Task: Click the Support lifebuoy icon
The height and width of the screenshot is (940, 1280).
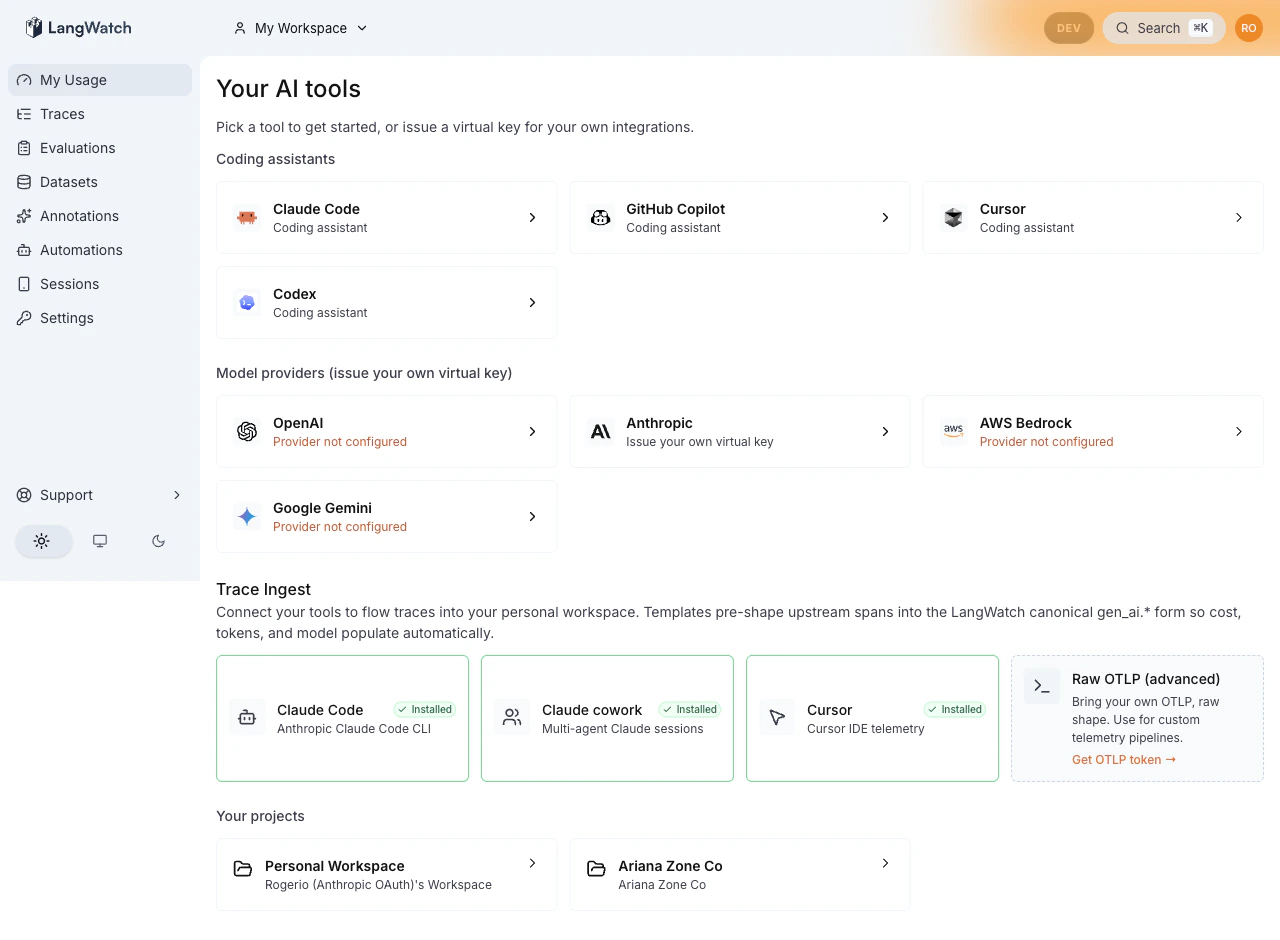Action: click(x=24, y=495)
